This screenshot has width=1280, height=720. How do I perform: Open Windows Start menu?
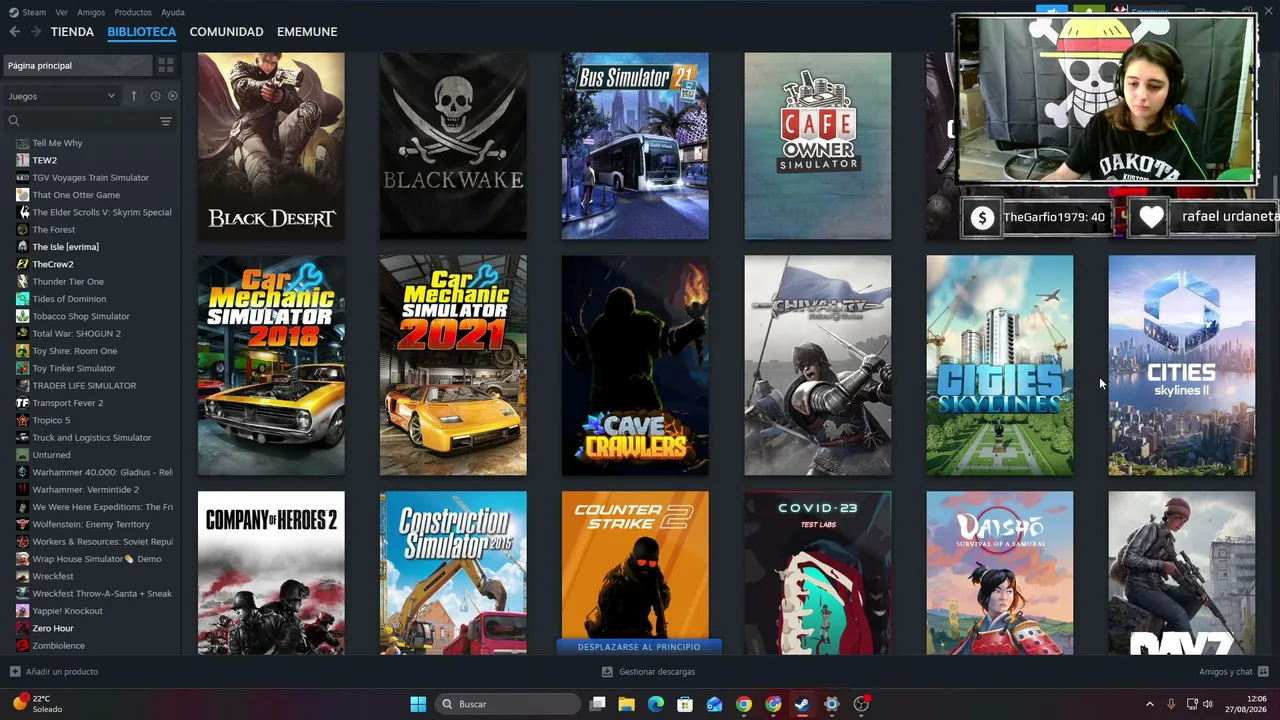(418, 704)
